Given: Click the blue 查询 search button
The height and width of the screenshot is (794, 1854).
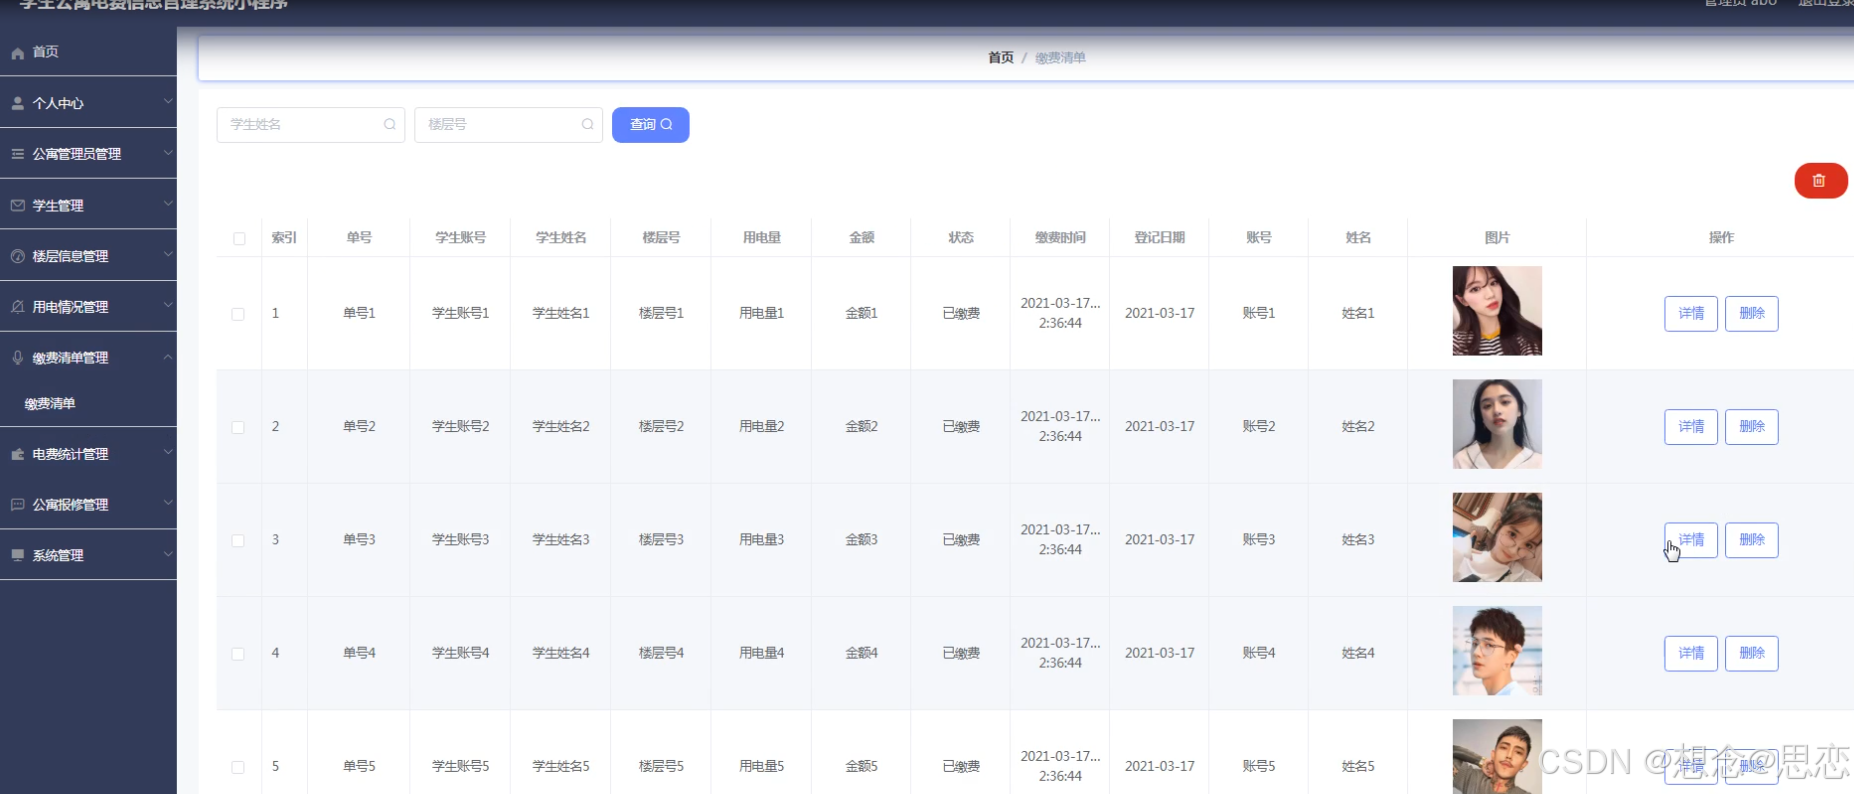Looking at the screenshot, I should tap(650, 125).
